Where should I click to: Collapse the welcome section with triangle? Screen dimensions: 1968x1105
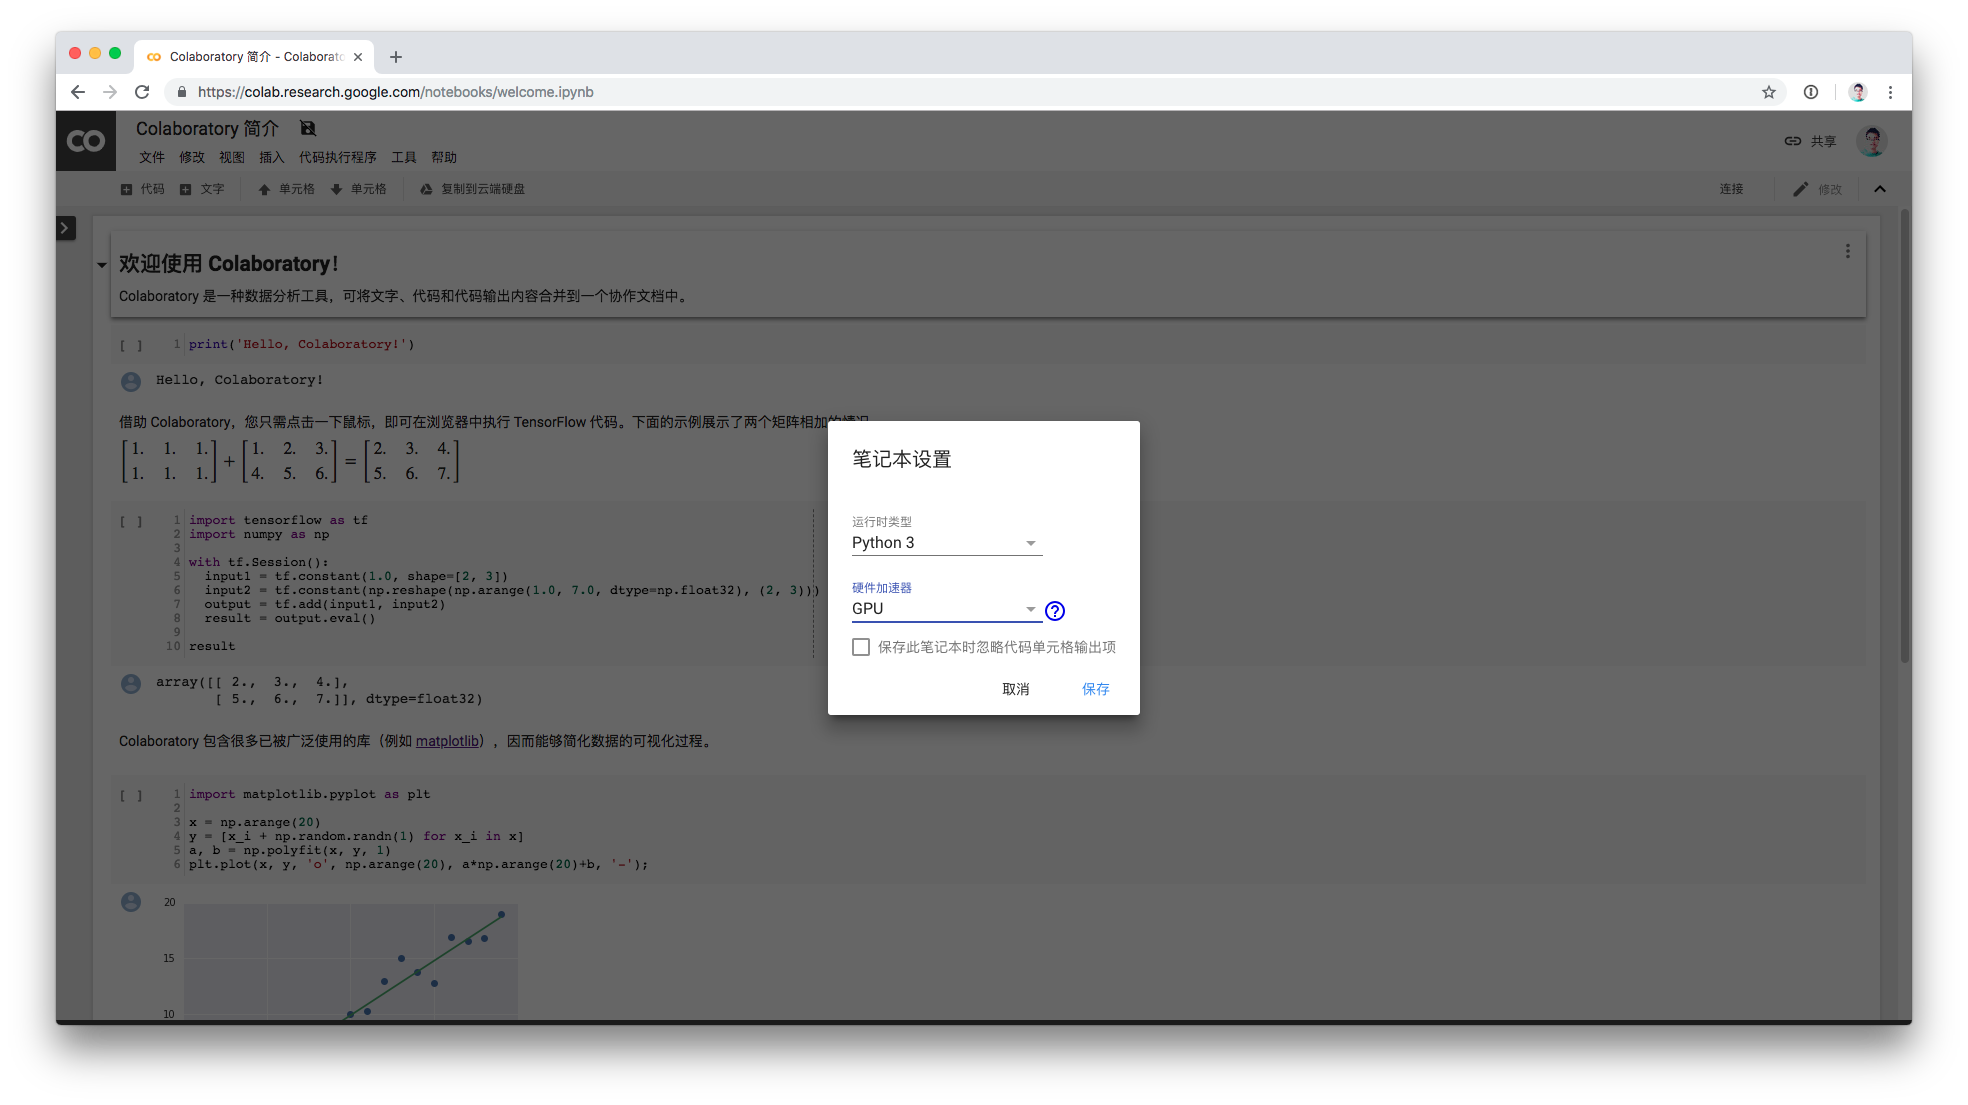(x=102, y=265)
